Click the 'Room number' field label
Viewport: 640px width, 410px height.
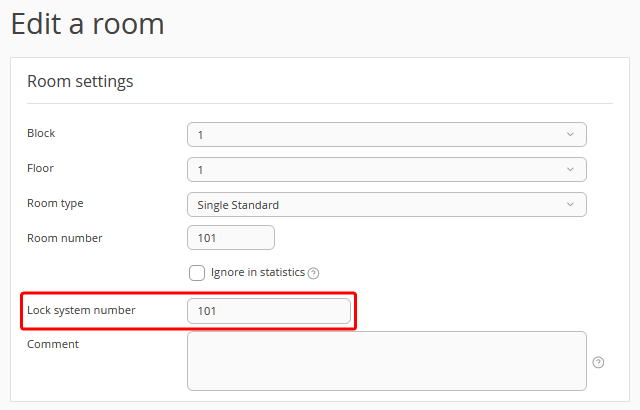(x=64, y=238)
